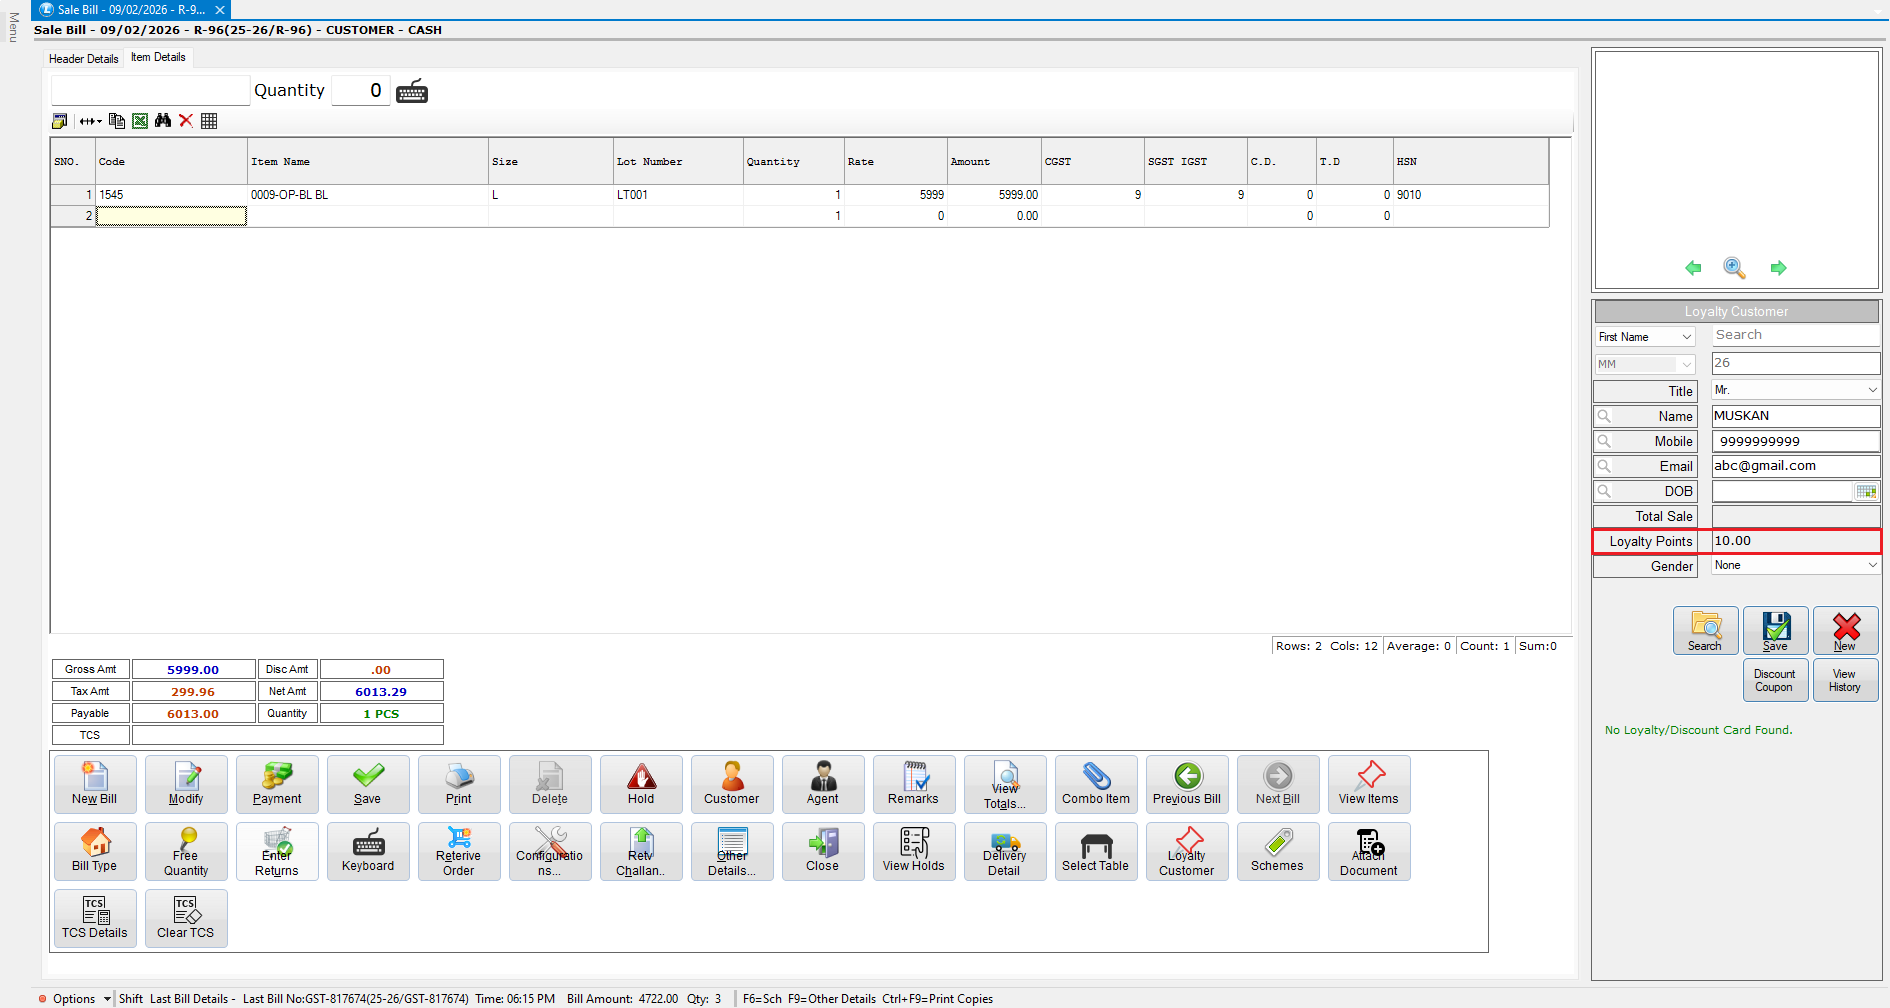Click the binoculars find icon in grid toolbar

pyautogui.click(x=163, y=121)
